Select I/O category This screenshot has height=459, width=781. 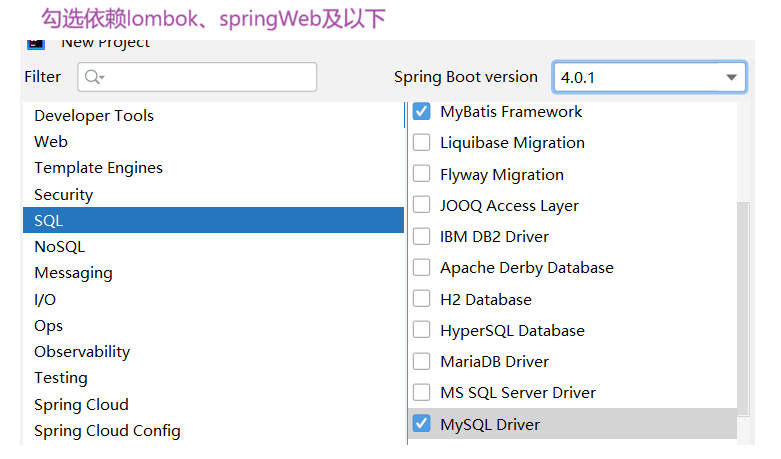pyautogui.click(x=213, y=299)
